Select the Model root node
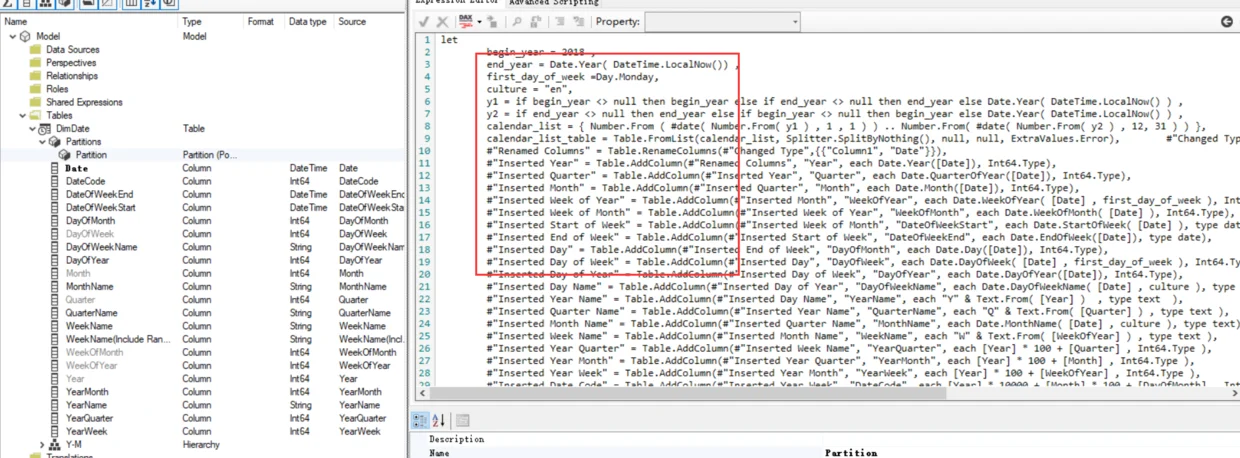This screenshot has width=1240, height=458. point(48,36)
